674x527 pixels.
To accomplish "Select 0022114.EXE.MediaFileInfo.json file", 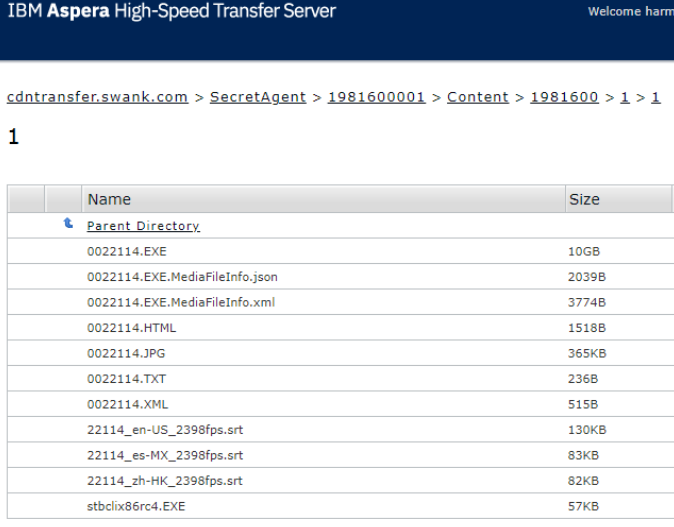I will click(182, 277).
